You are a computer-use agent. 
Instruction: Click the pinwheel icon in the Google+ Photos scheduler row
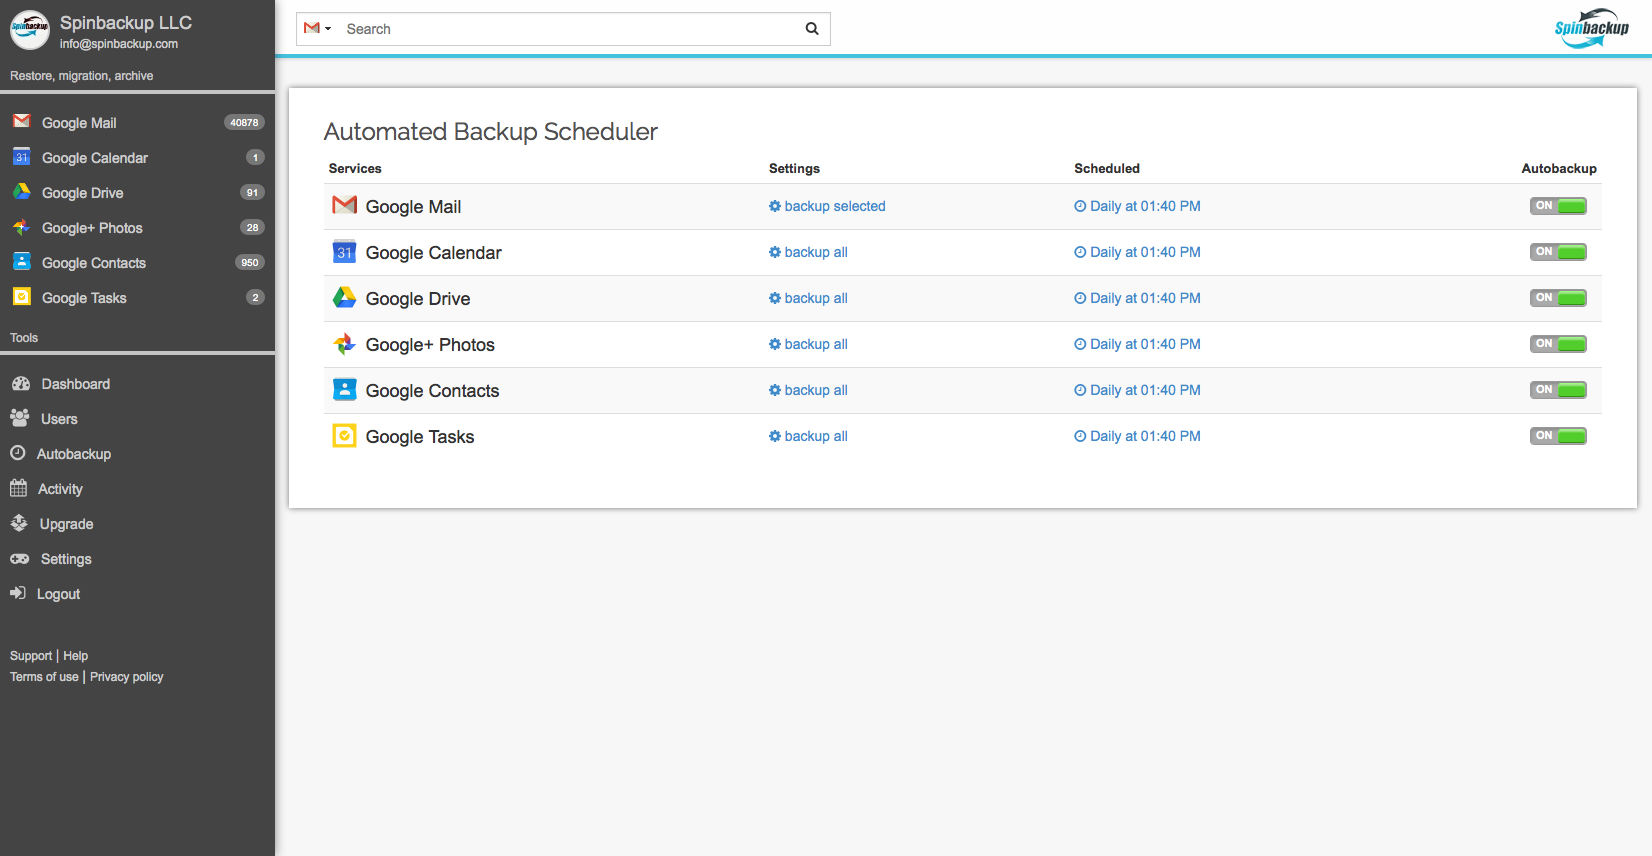(345, 344)
